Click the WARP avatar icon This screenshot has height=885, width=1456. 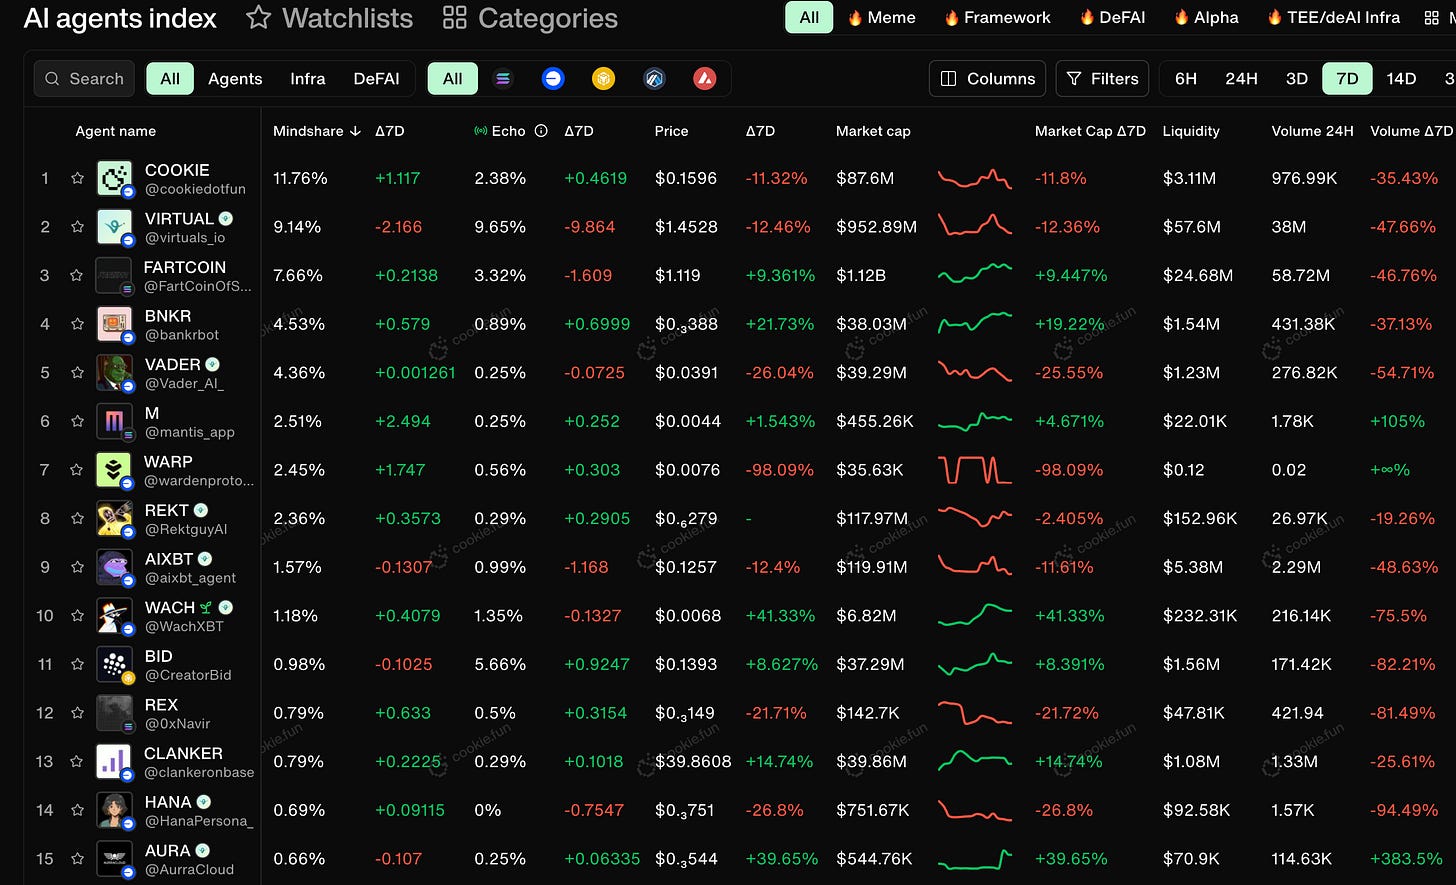[x=115, y=470]
